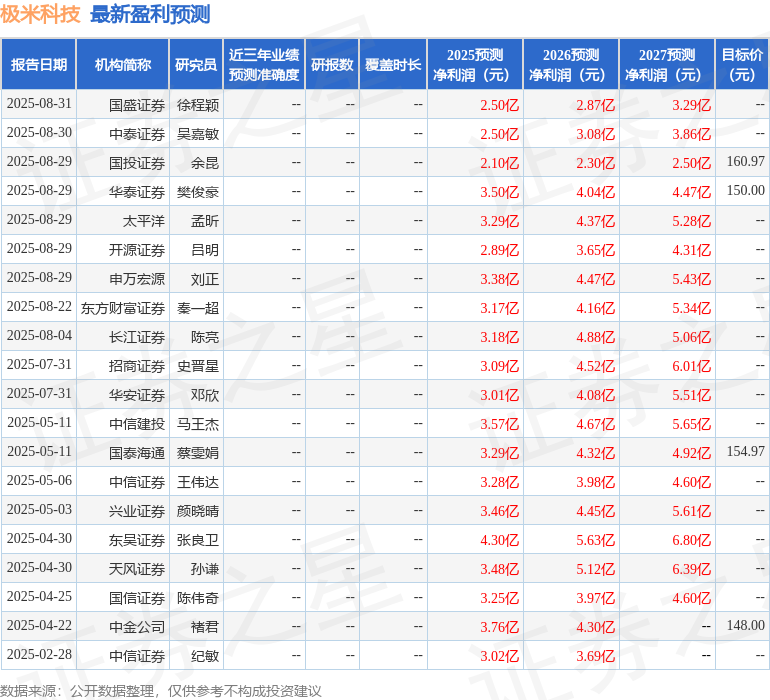Click the 2026预测净利润 column header
The height and width of the screenshot is (700, 770).
tap(571, 64)
